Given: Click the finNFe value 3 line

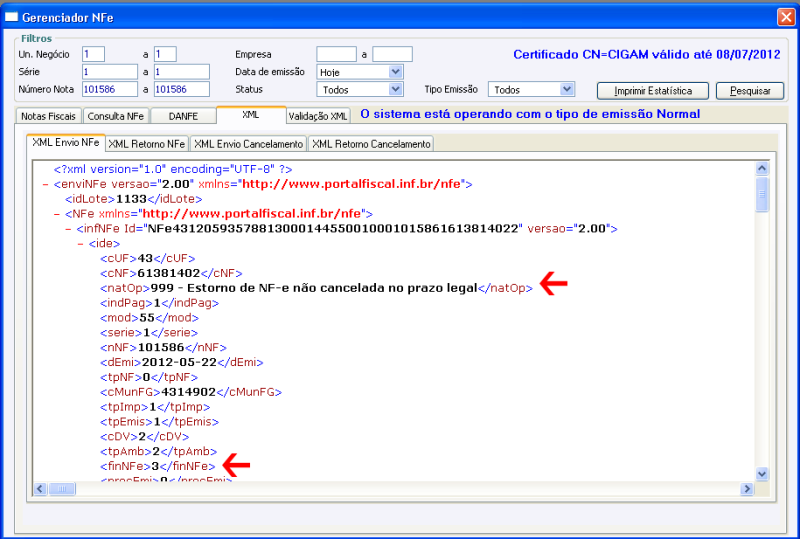Looking at the screenshot, I should 158,466.
